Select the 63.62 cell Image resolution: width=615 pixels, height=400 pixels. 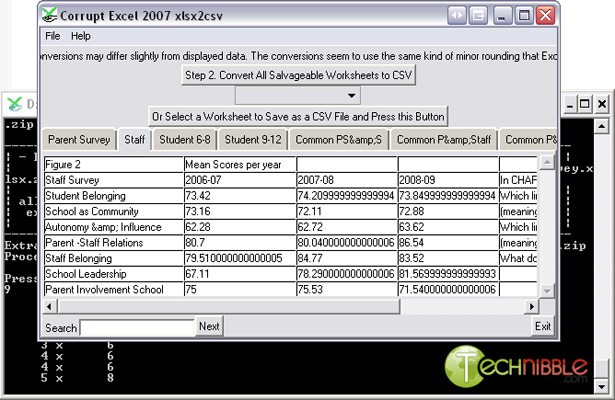point(448,227)
